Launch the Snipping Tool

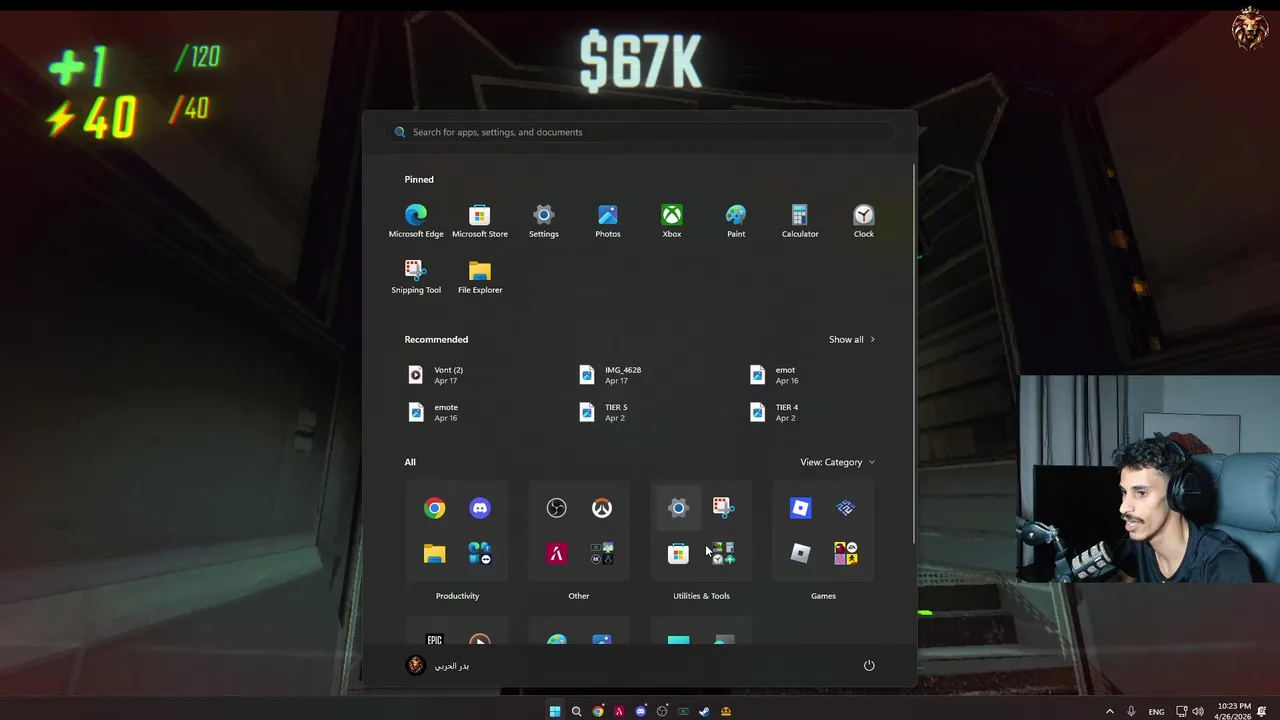click(416, 277)
